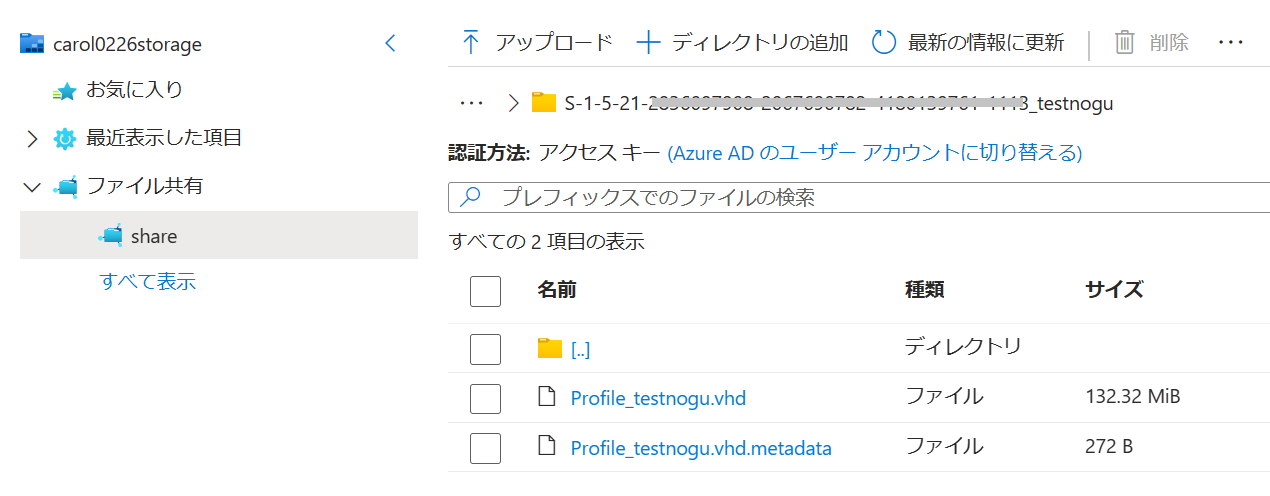Click the Profile_testnogu.vhd file icon

point(546,397)
